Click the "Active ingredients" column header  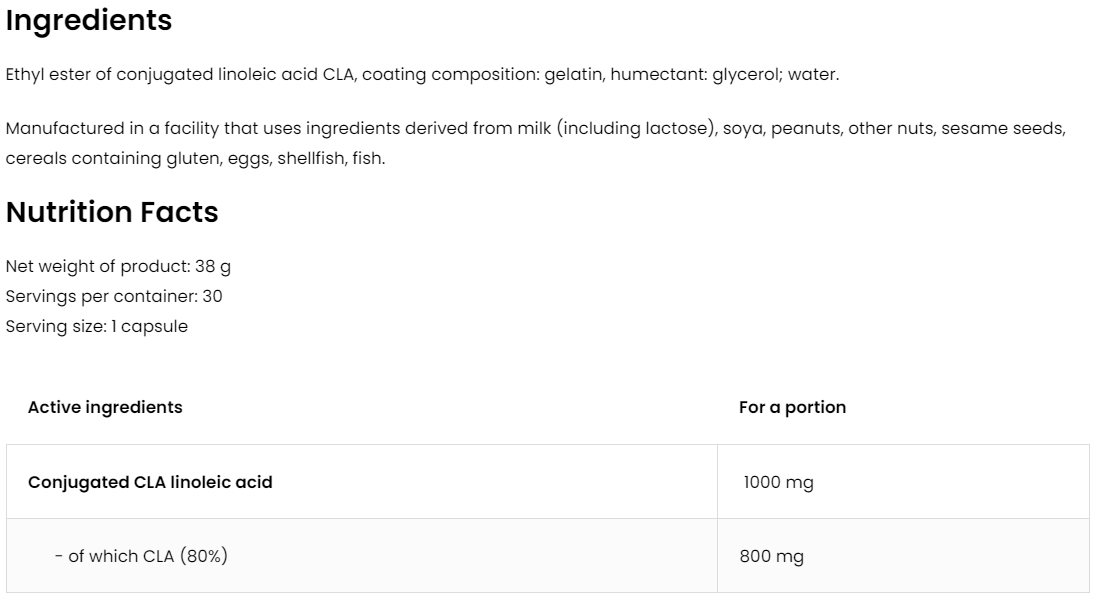pos(105,407)
